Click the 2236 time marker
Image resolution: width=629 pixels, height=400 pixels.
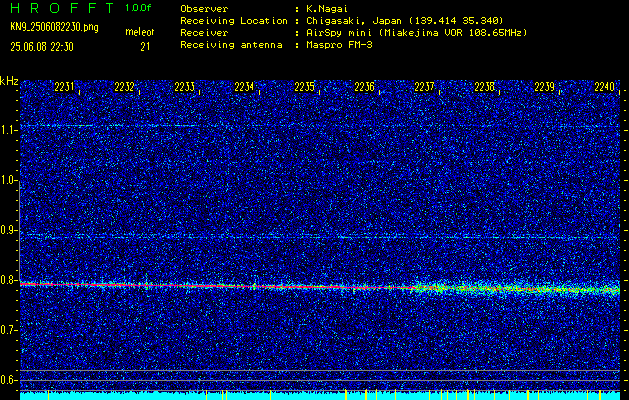[x=365, y=87]
